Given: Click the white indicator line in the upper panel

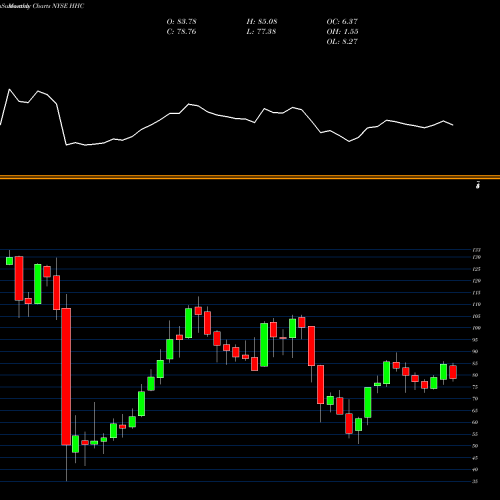Looking at the screenshot, I should pyautogui.click(x=227, y=117).
